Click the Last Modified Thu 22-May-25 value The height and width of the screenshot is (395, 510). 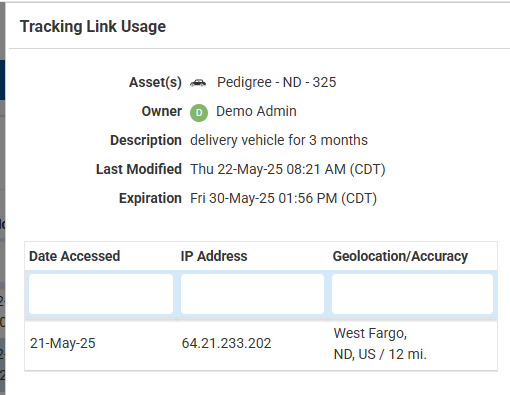pyautogui.click(x=288, y=169)
